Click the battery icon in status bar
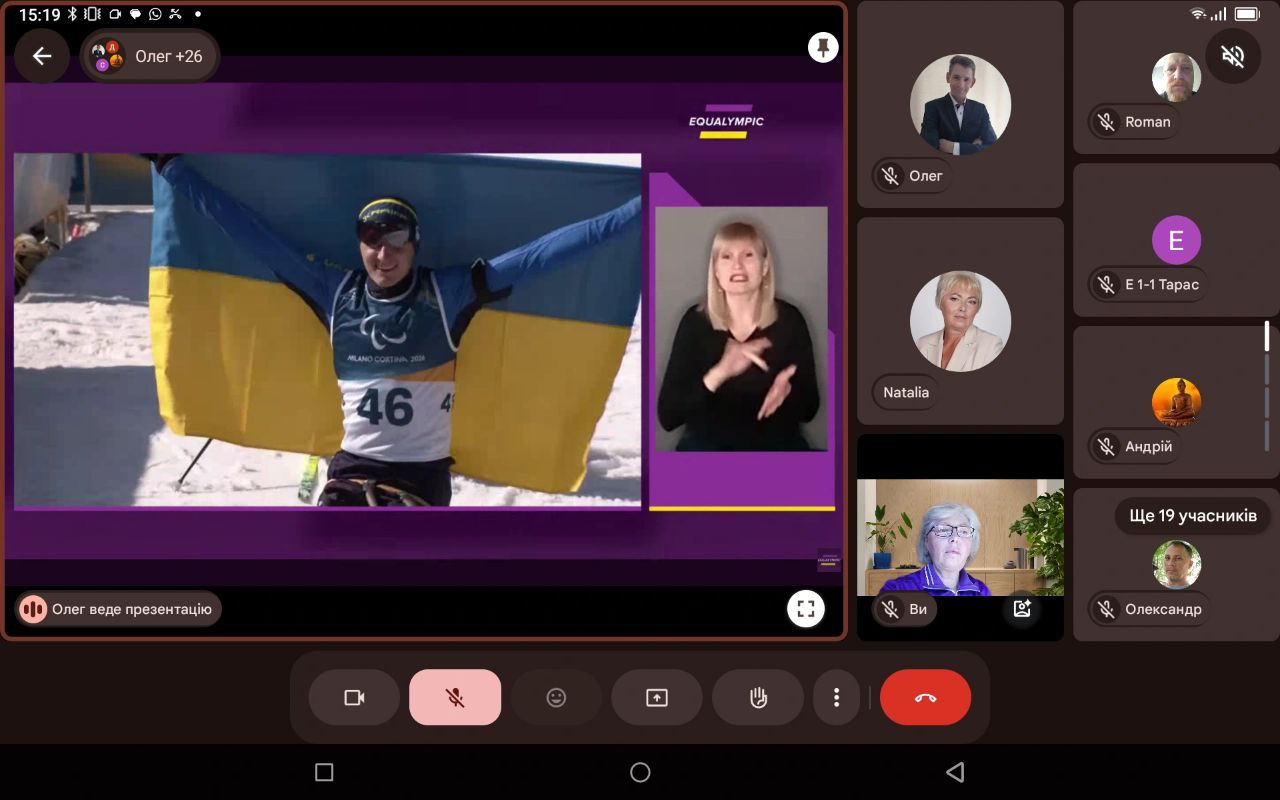 click(1247, 14)
